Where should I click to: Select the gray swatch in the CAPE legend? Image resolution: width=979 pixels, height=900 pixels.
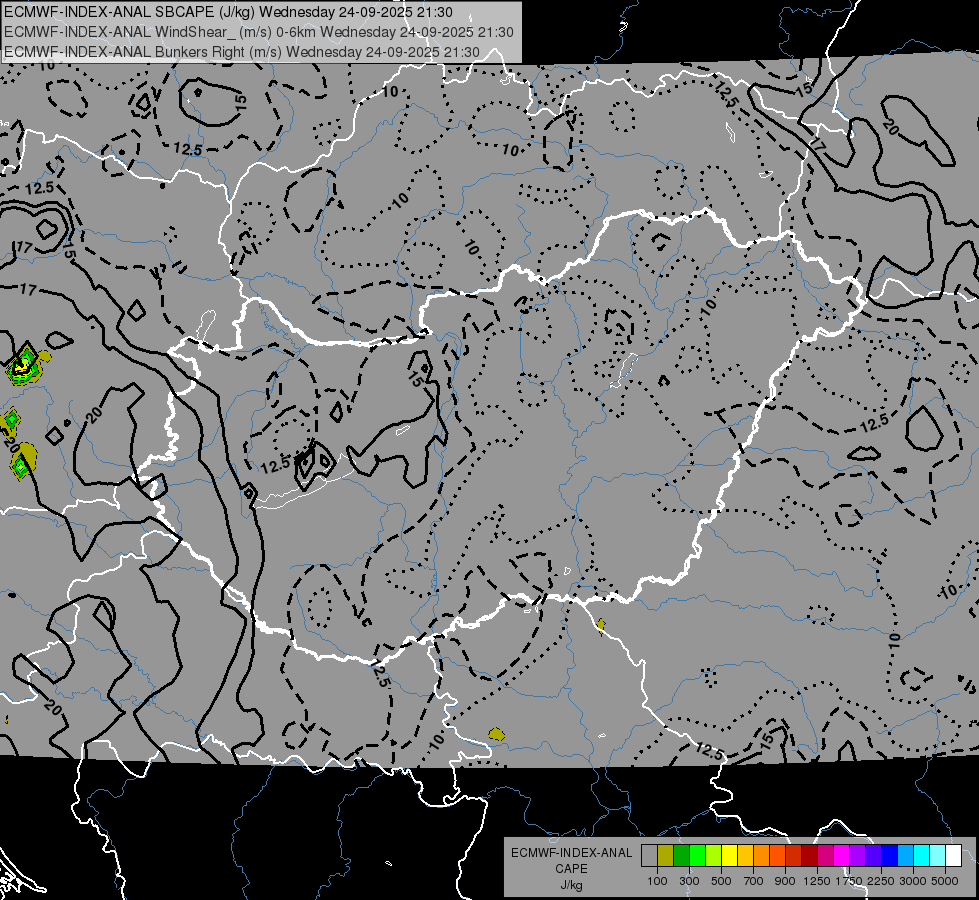(x=649, y=856)
